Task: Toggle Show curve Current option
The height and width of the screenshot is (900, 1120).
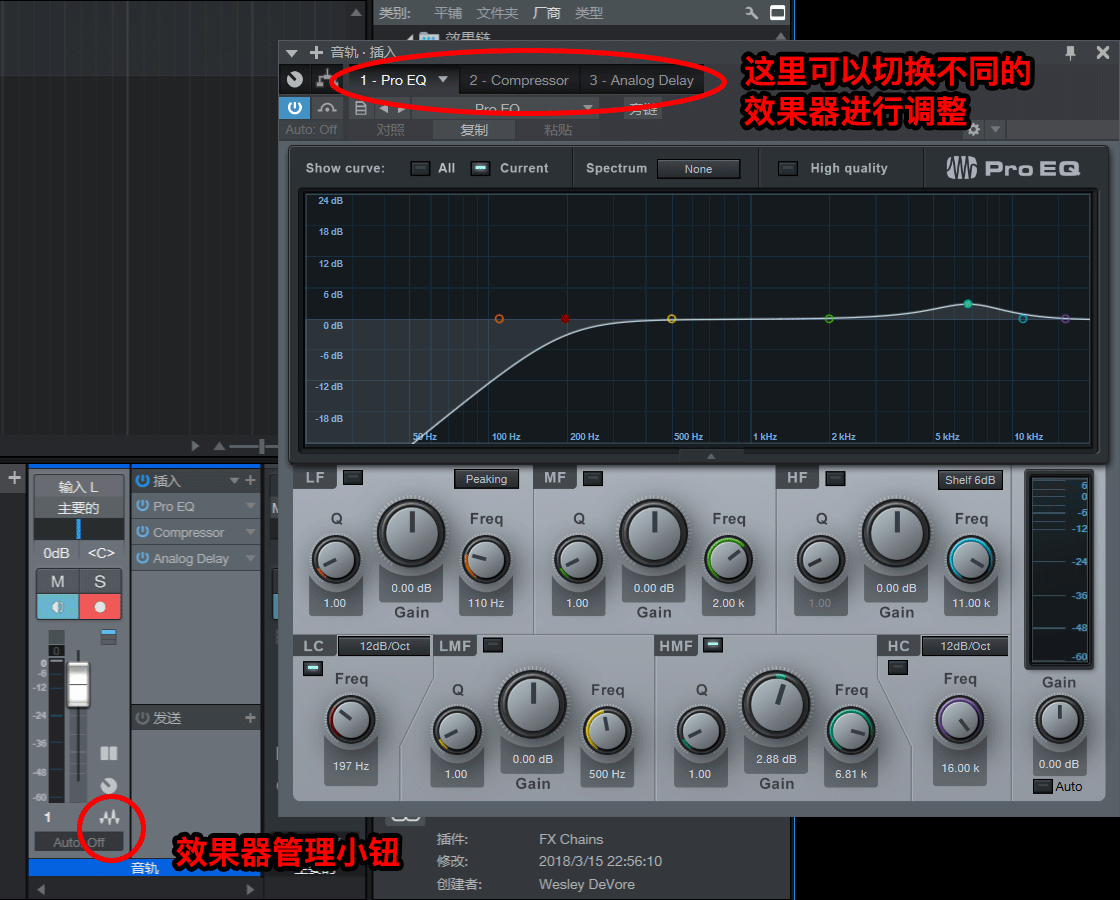Action: [x=480, y=169]
